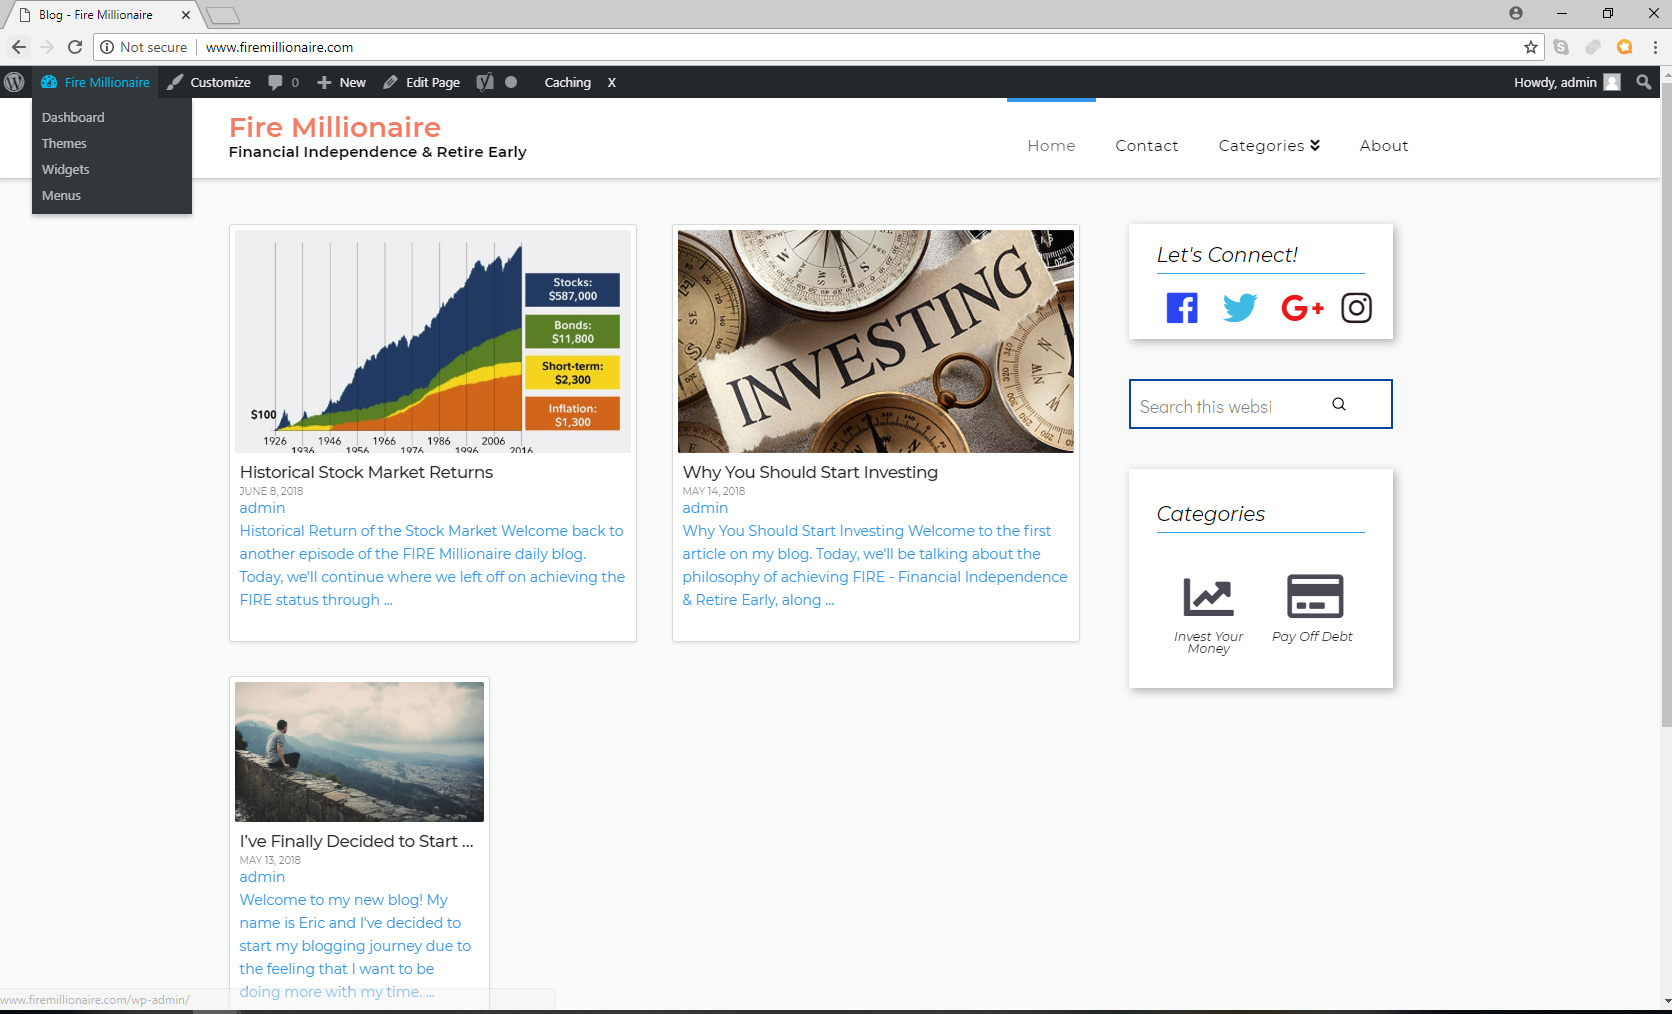Submit search with the magnifier button

[x=1339, y=404]
